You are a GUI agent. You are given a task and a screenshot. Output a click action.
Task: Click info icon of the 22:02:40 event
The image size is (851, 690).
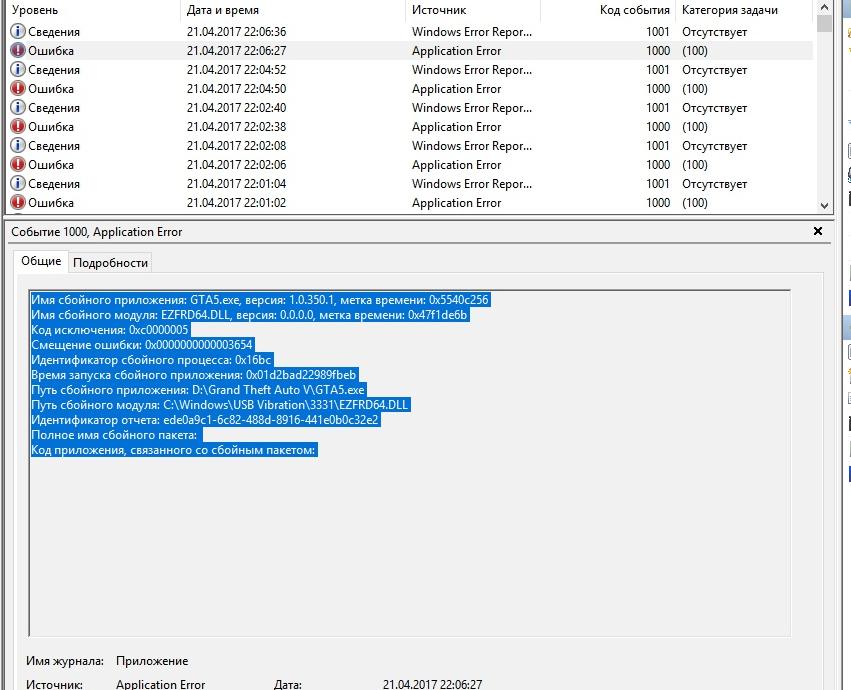[18, 107]
